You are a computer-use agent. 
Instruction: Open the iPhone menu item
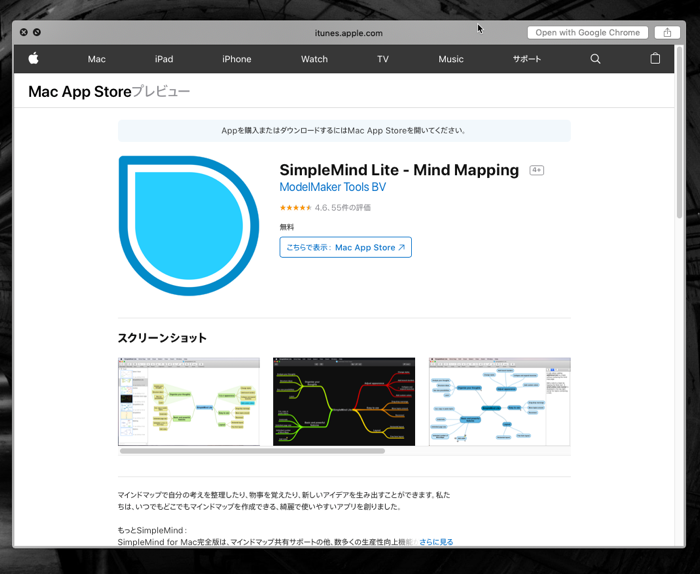[x=237, y=59]
